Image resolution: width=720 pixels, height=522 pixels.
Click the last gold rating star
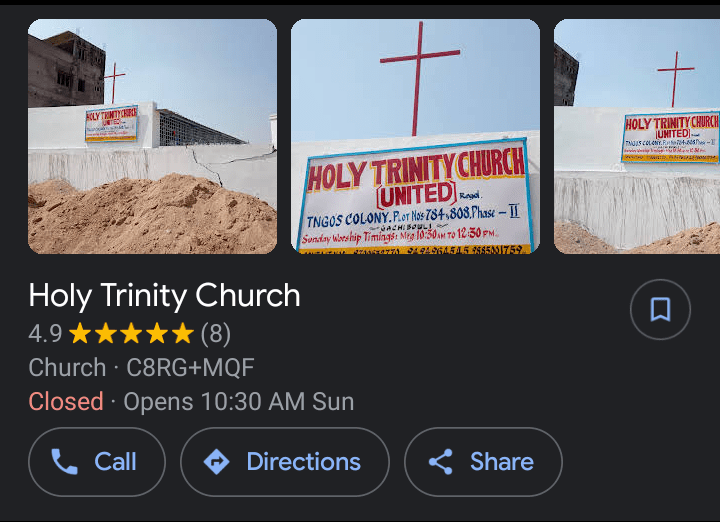click(182, 333)
